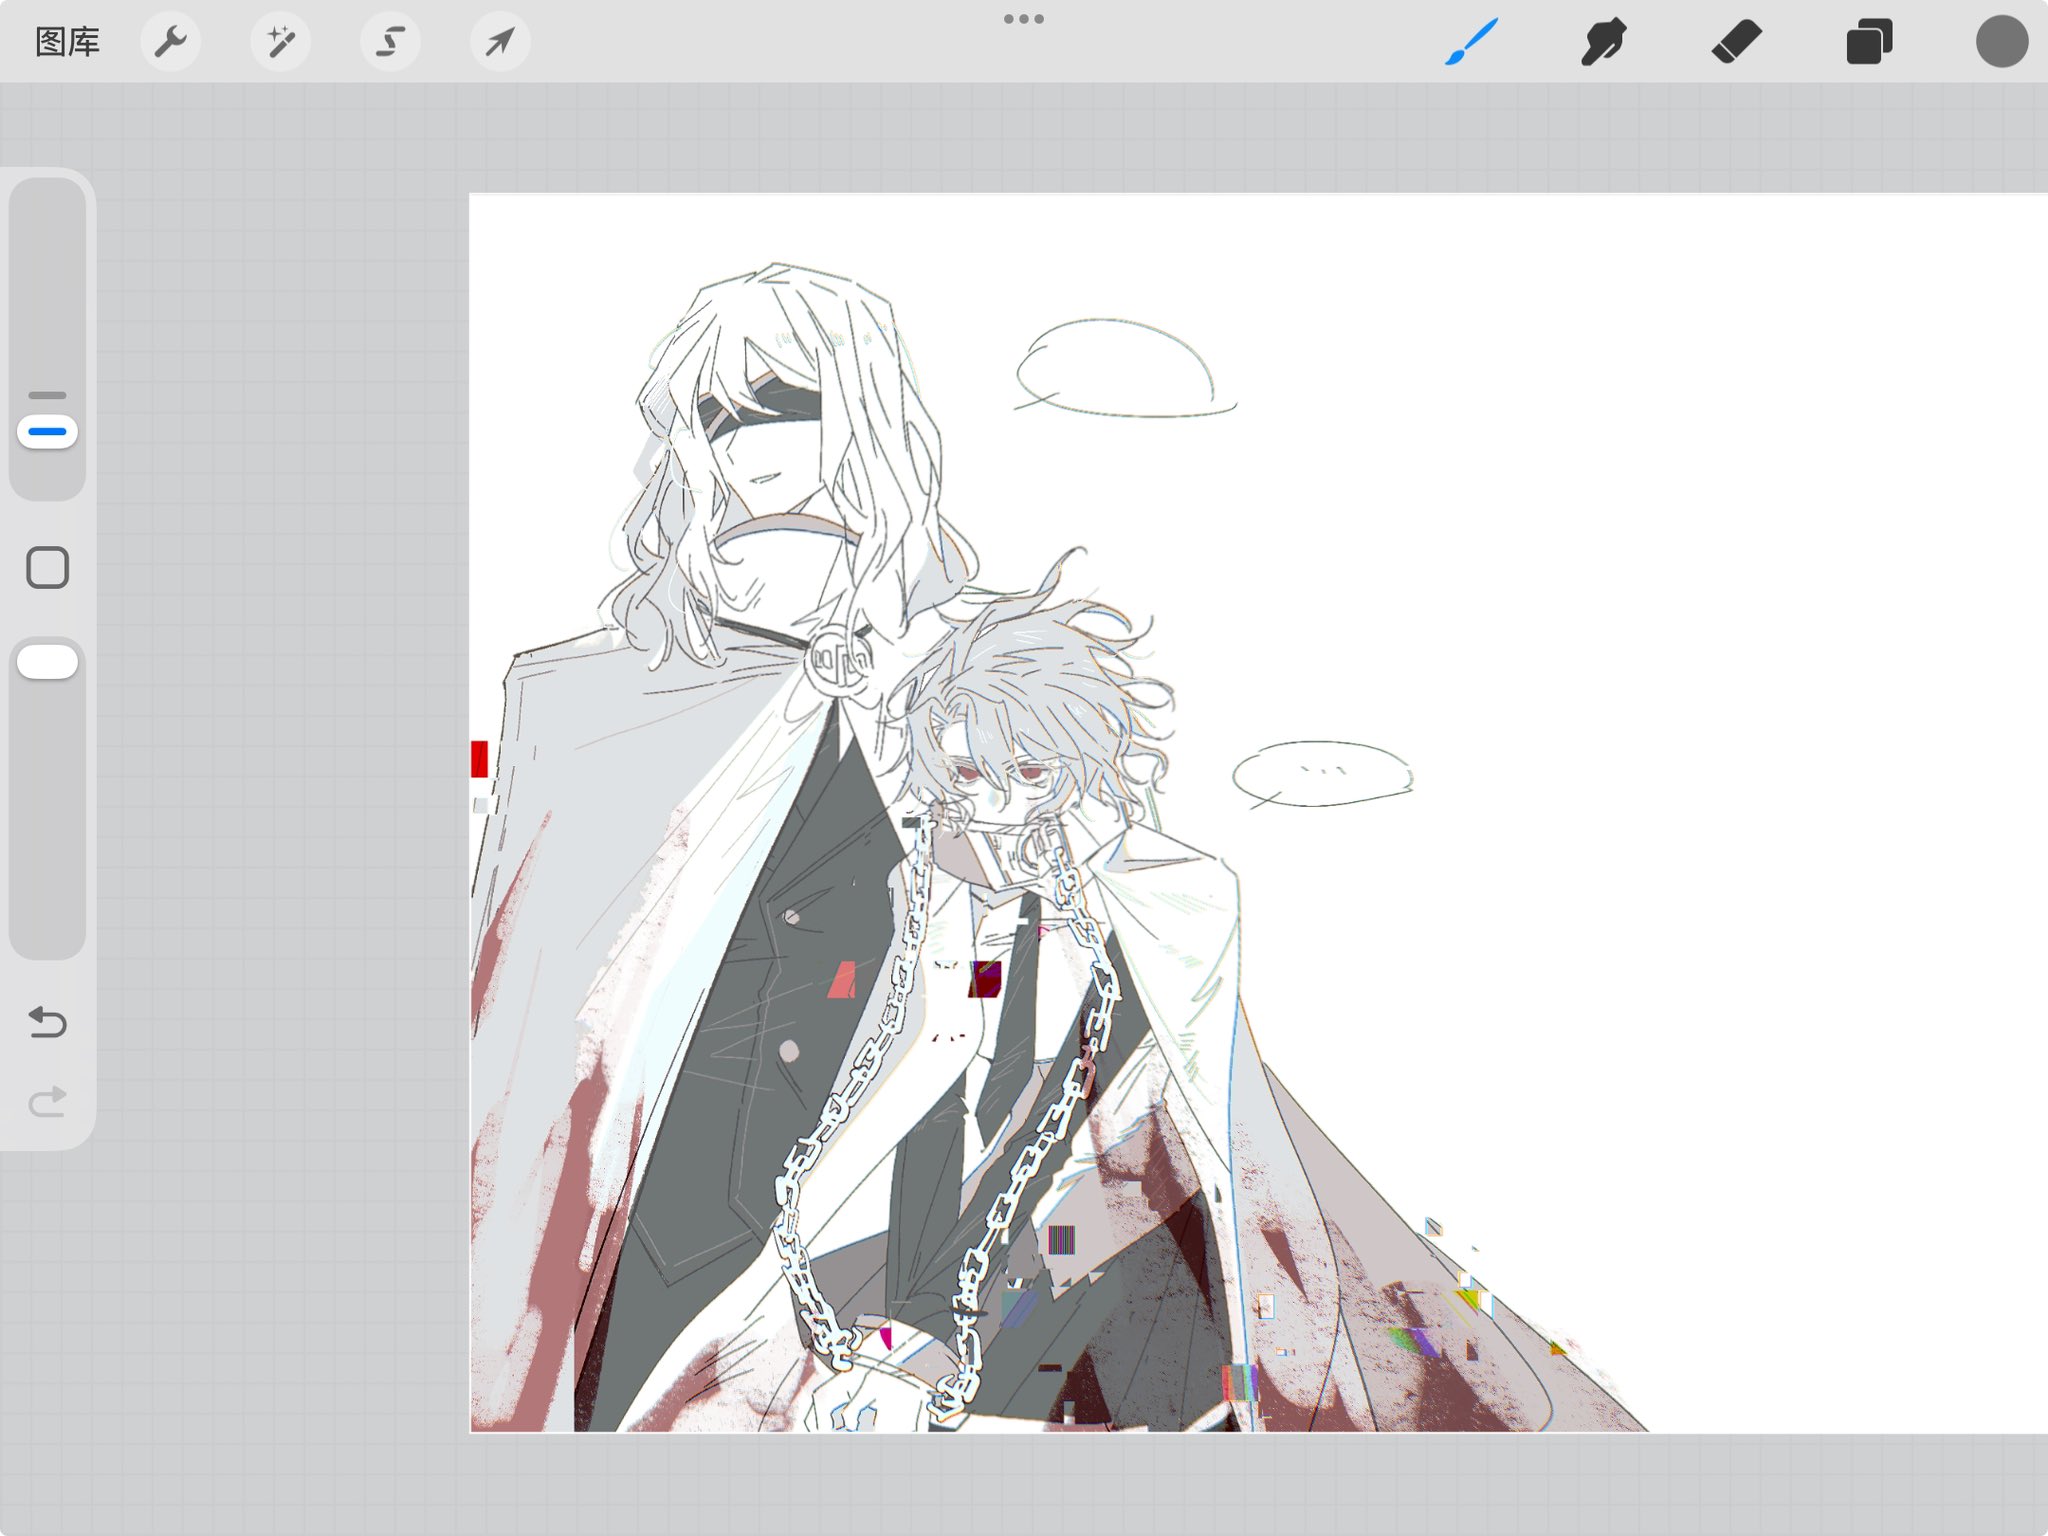Click the lower speech bubble with dots
The image size is (2048, 1536).
1322,773
